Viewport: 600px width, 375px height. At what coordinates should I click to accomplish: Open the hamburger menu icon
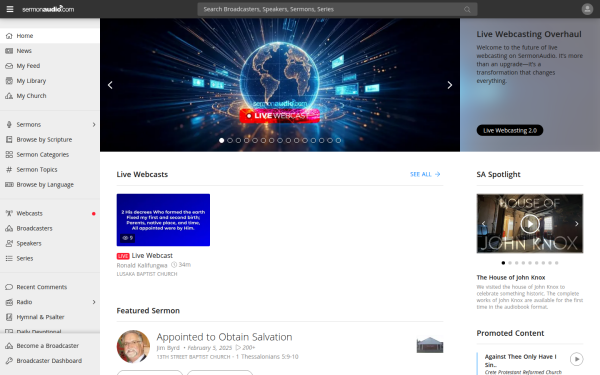tap(10, 9)
